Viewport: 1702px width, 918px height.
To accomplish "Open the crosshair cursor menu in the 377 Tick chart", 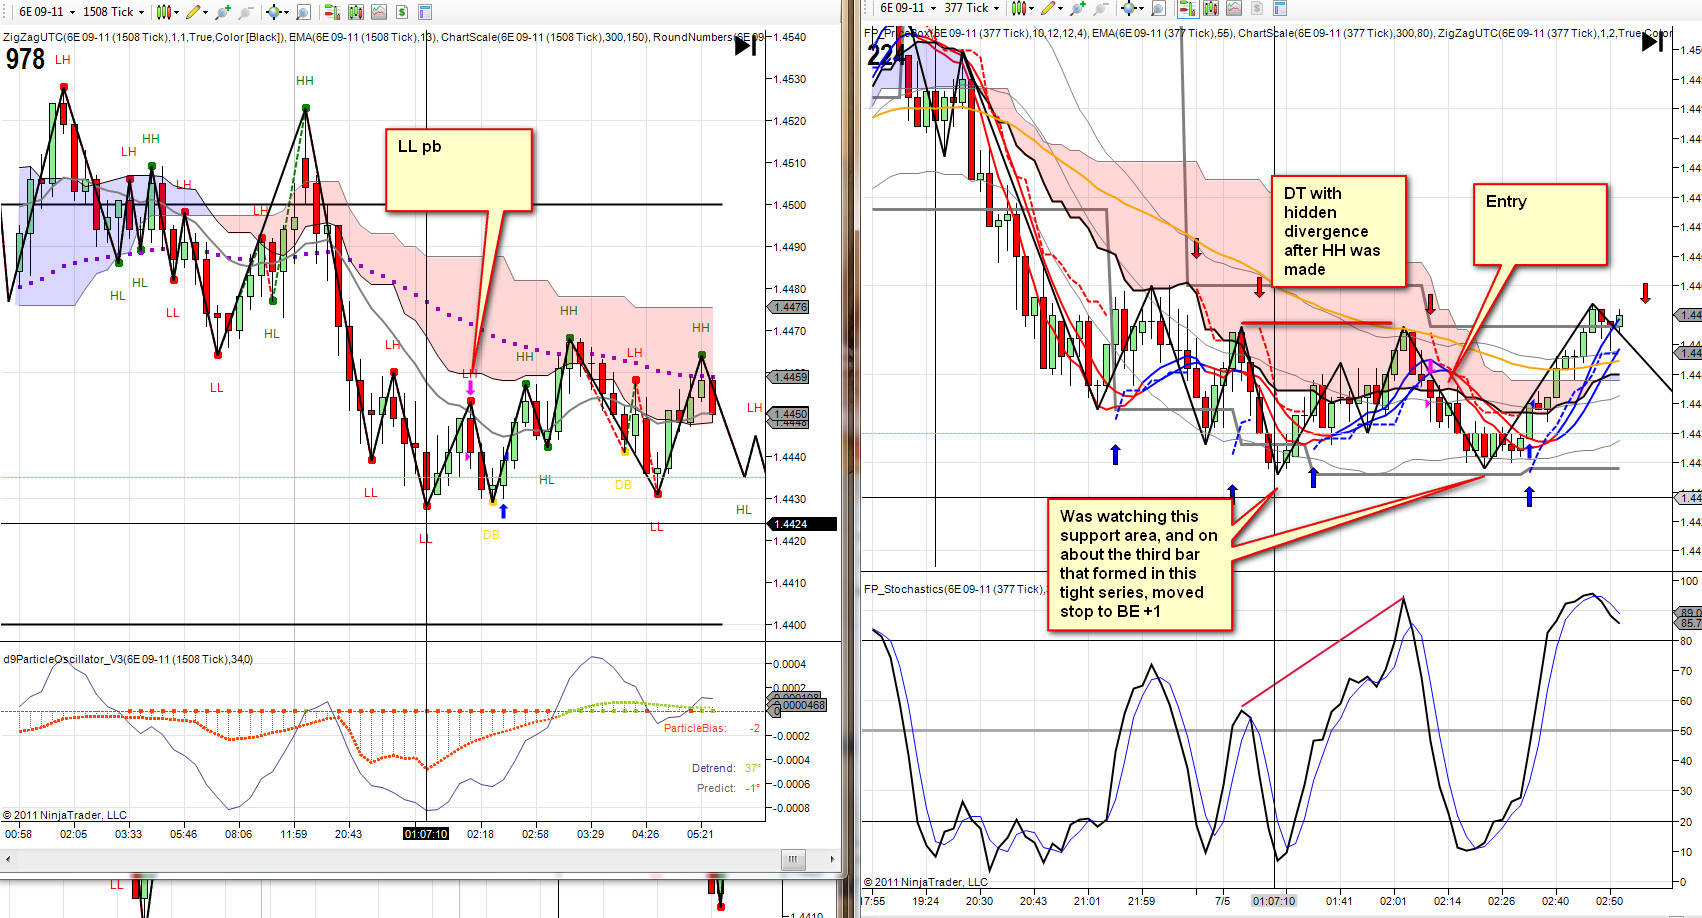I will click(1131, 8).
